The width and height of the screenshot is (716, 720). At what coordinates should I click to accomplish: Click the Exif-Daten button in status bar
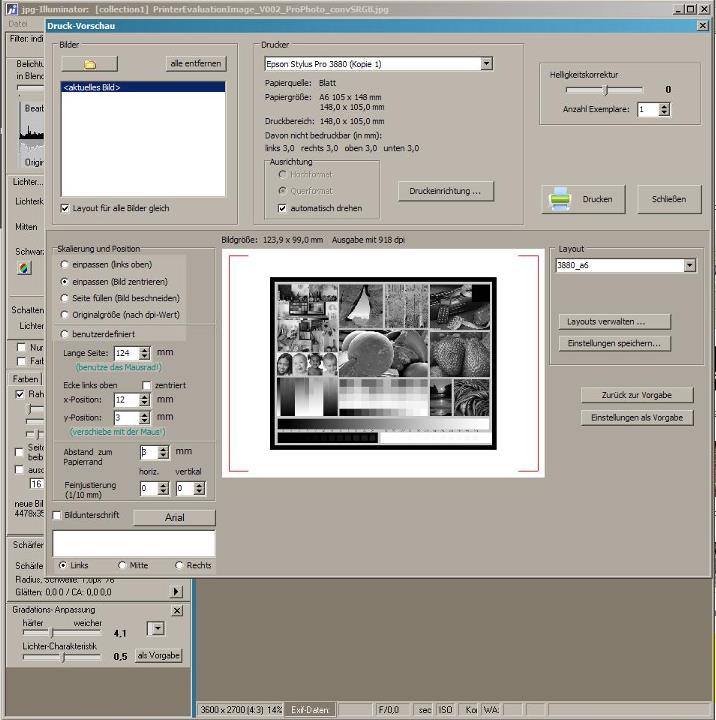pyautogui.click(x=309, y=710)
